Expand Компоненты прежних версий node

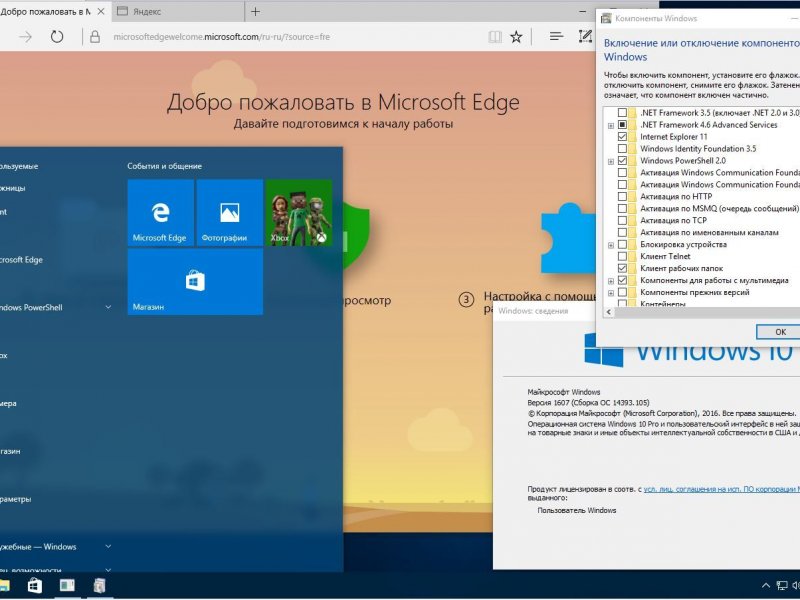[611, 293]
